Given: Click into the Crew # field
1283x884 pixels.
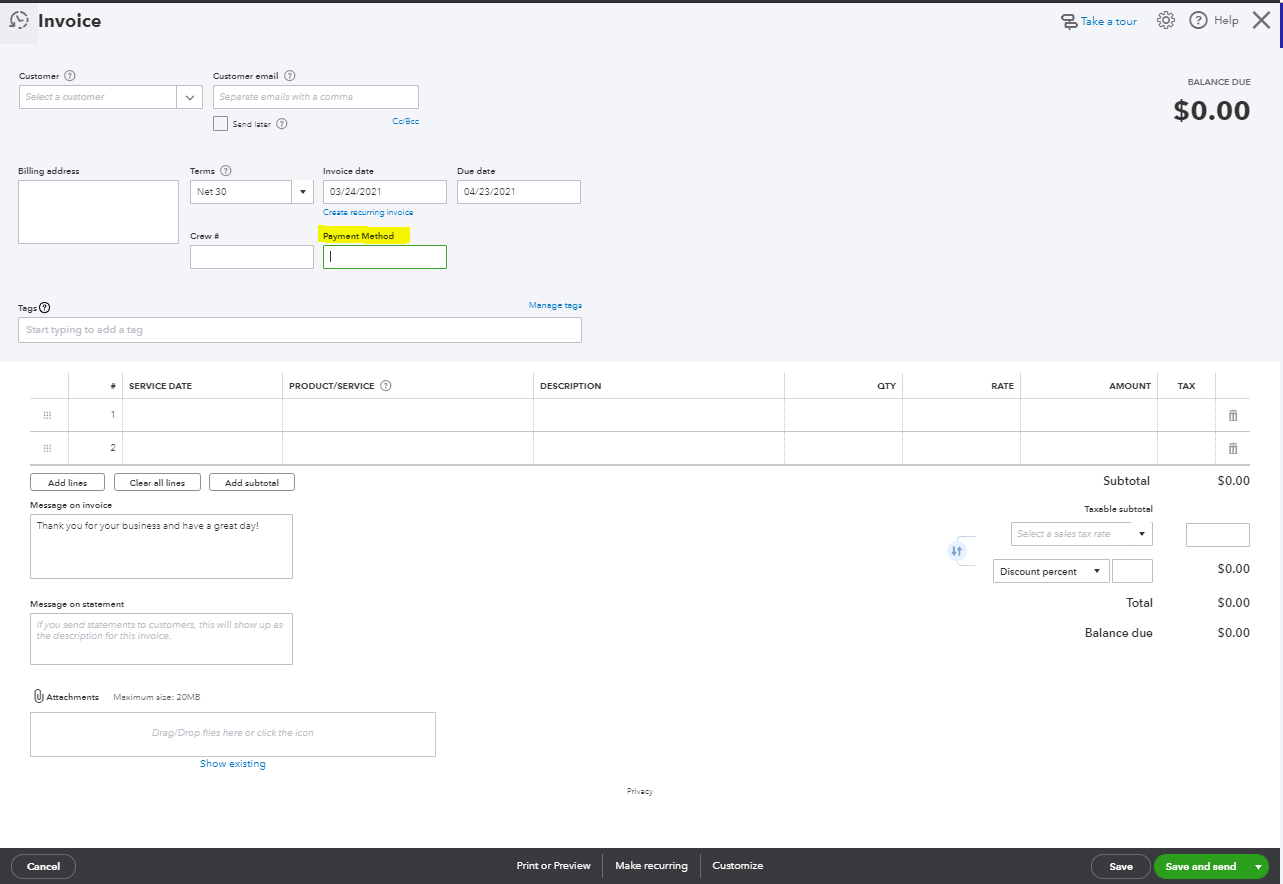Looking at the screenshot, I should pos(251,257).
